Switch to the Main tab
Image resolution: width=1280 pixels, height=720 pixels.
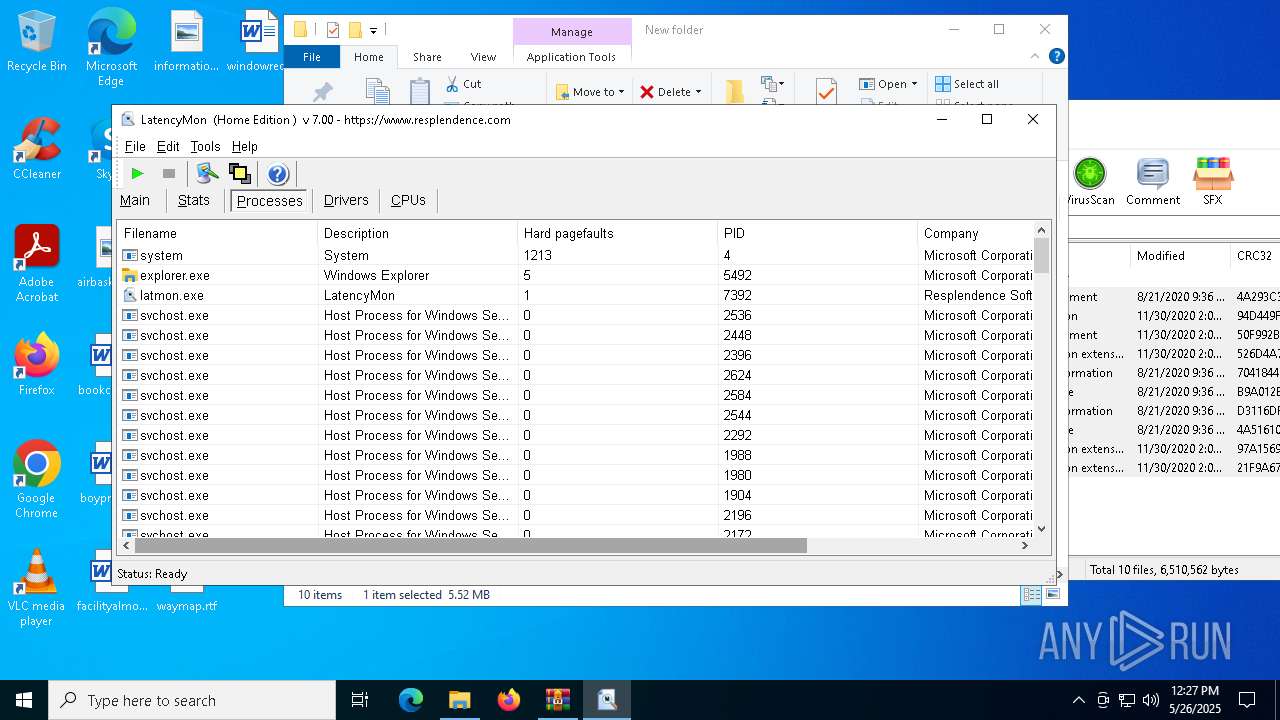point(135,200)
